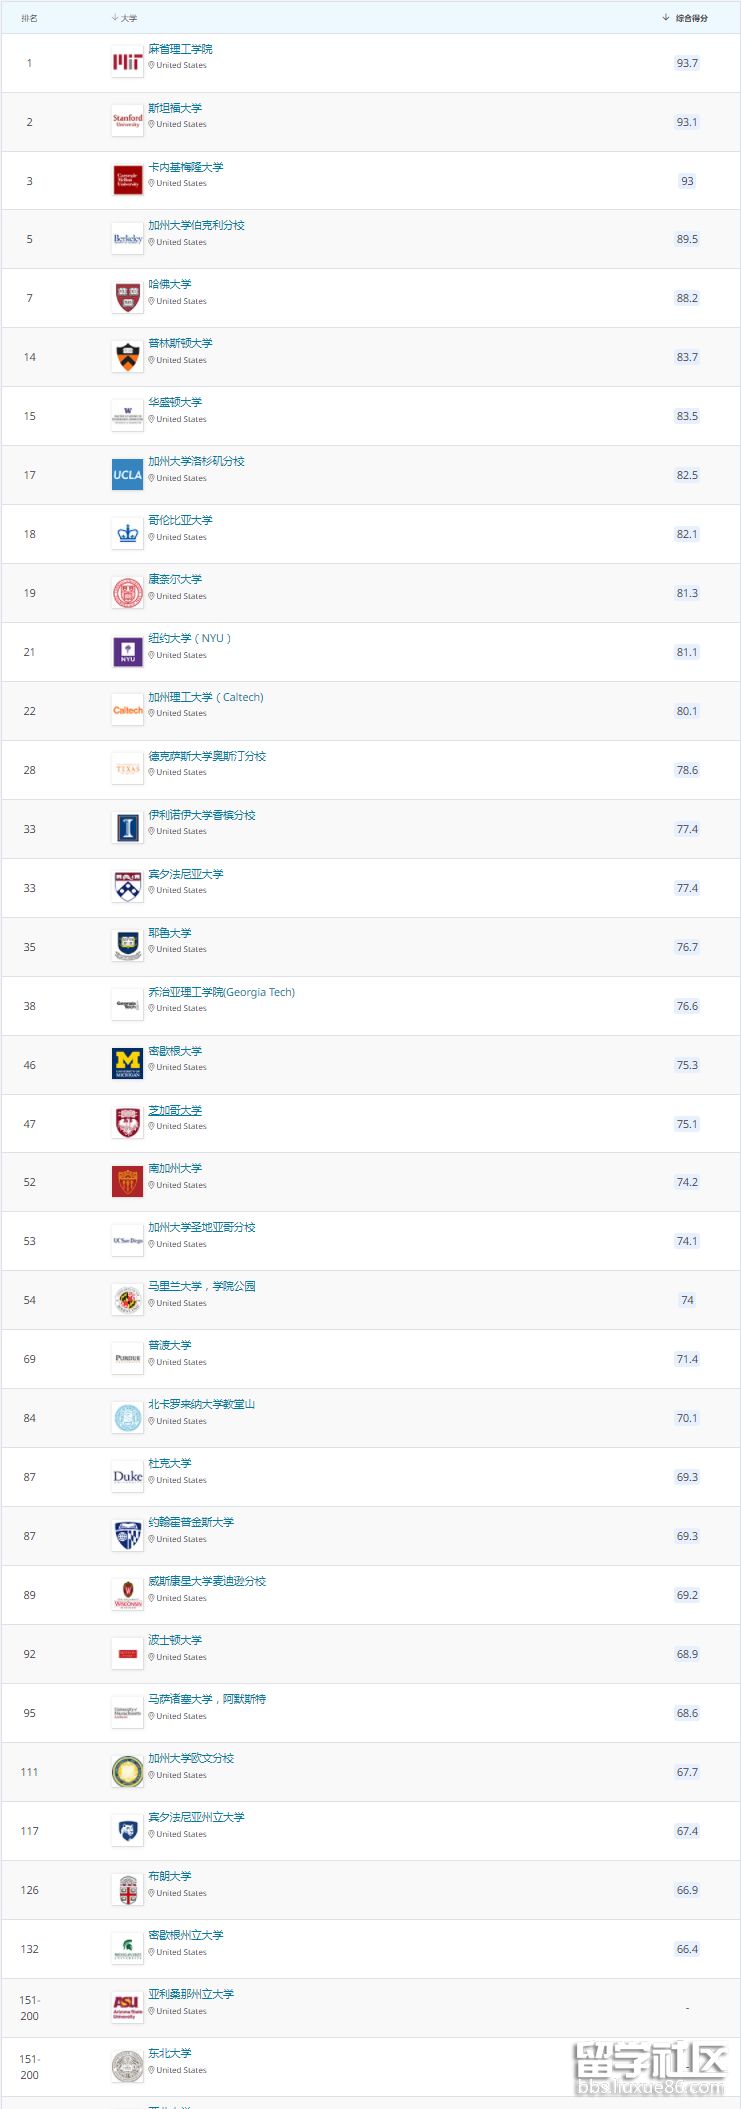This screenshot has height=2109, width=741.
Task: Open the 约翰霍普金斯大学 link
Action: 191,1522
